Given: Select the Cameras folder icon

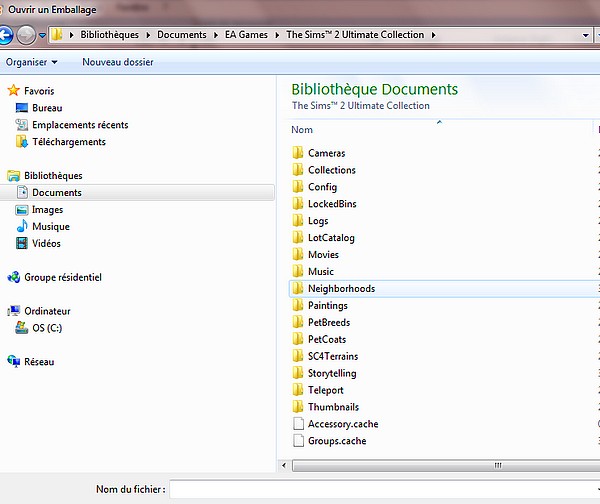Looking at the screenshot, I should (x=298, y=153).
